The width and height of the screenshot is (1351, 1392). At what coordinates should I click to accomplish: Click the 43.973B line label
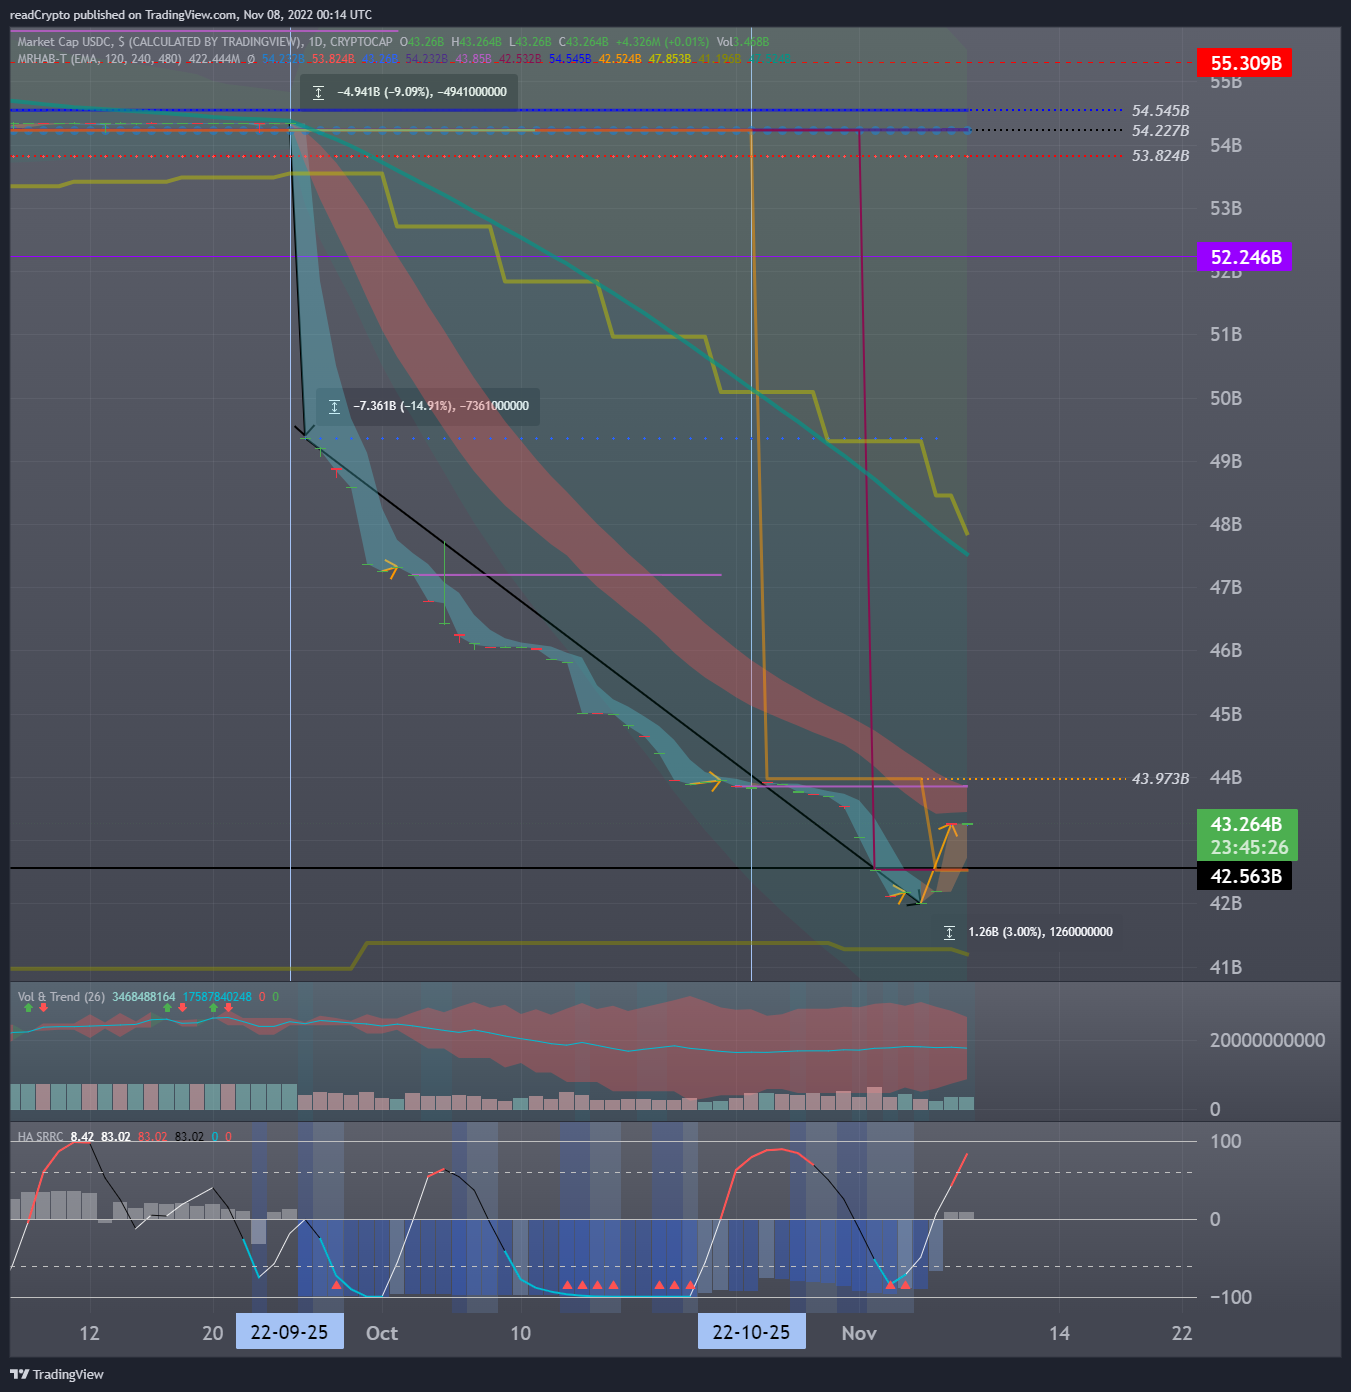[1160, 778]
